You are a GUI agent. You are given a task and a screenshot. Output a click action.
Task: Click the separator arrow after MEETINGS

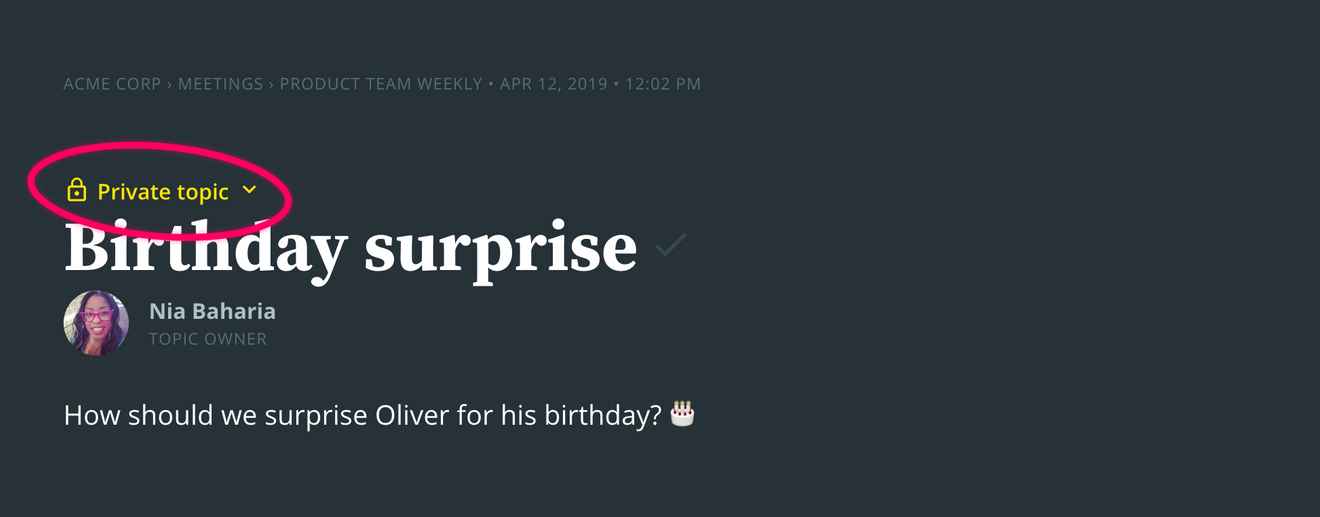click(x=271, y=84)
